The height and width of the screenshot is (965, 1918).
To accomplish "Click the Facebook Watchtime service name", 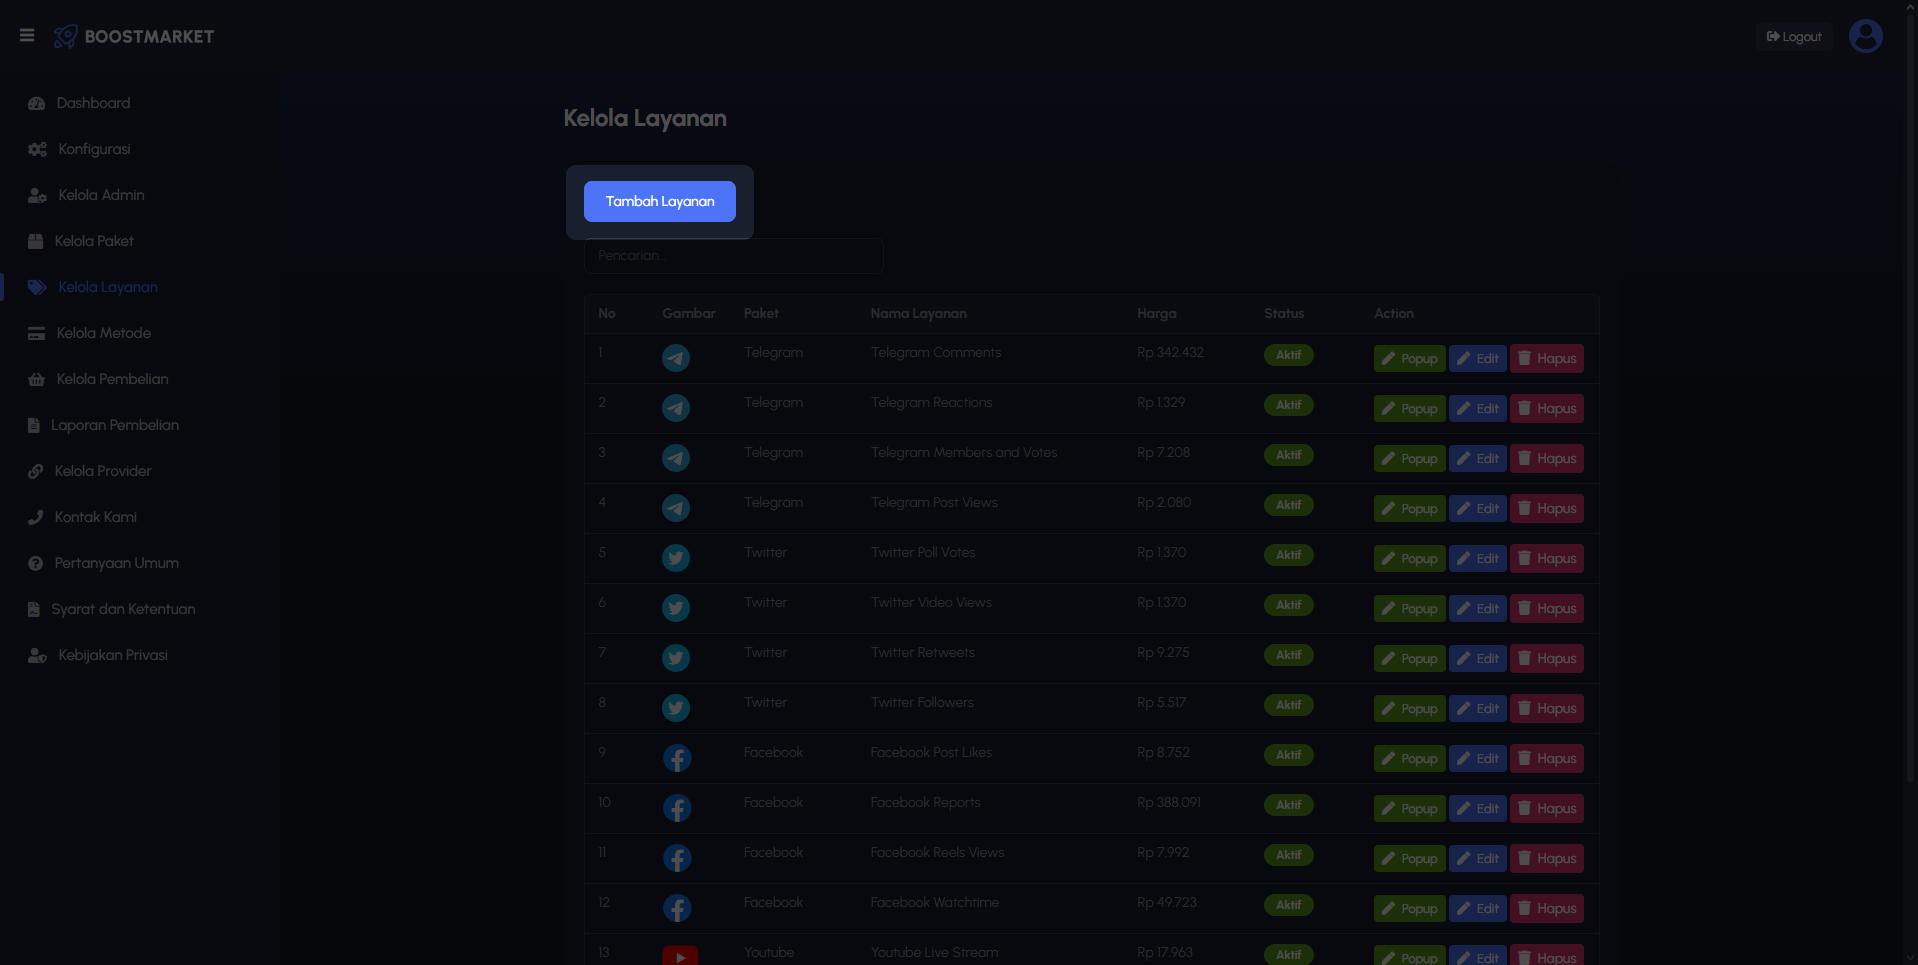I will point(934,902).
